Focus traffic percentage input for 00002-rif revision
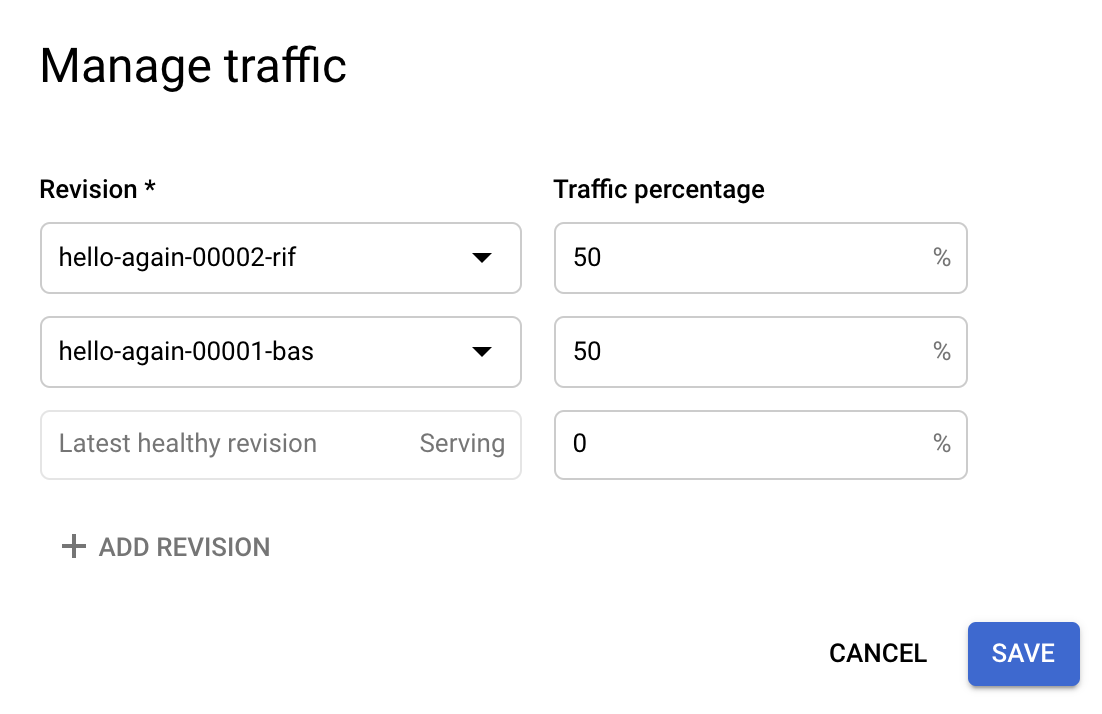This screenshot has height=714, width=1102. [740, 258]
